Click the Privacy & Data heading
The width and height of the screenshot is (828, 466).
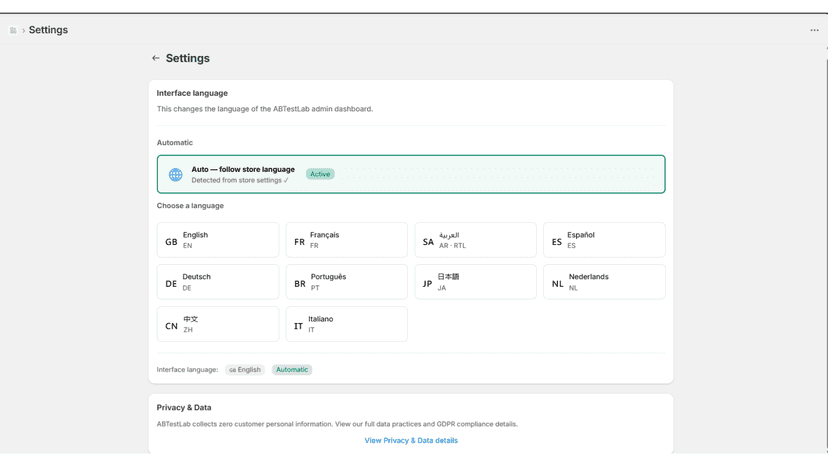[x=184, y=407]
